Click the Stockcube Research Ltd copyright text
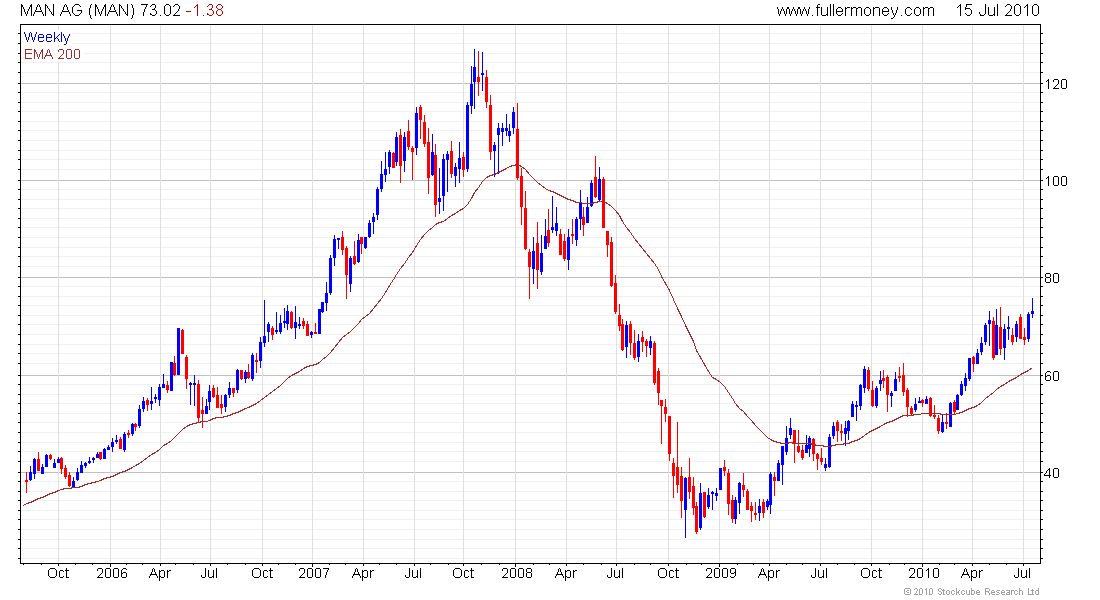Image resolution: width=1100 pixels, height=600 pixels. (x=971, y=592)
